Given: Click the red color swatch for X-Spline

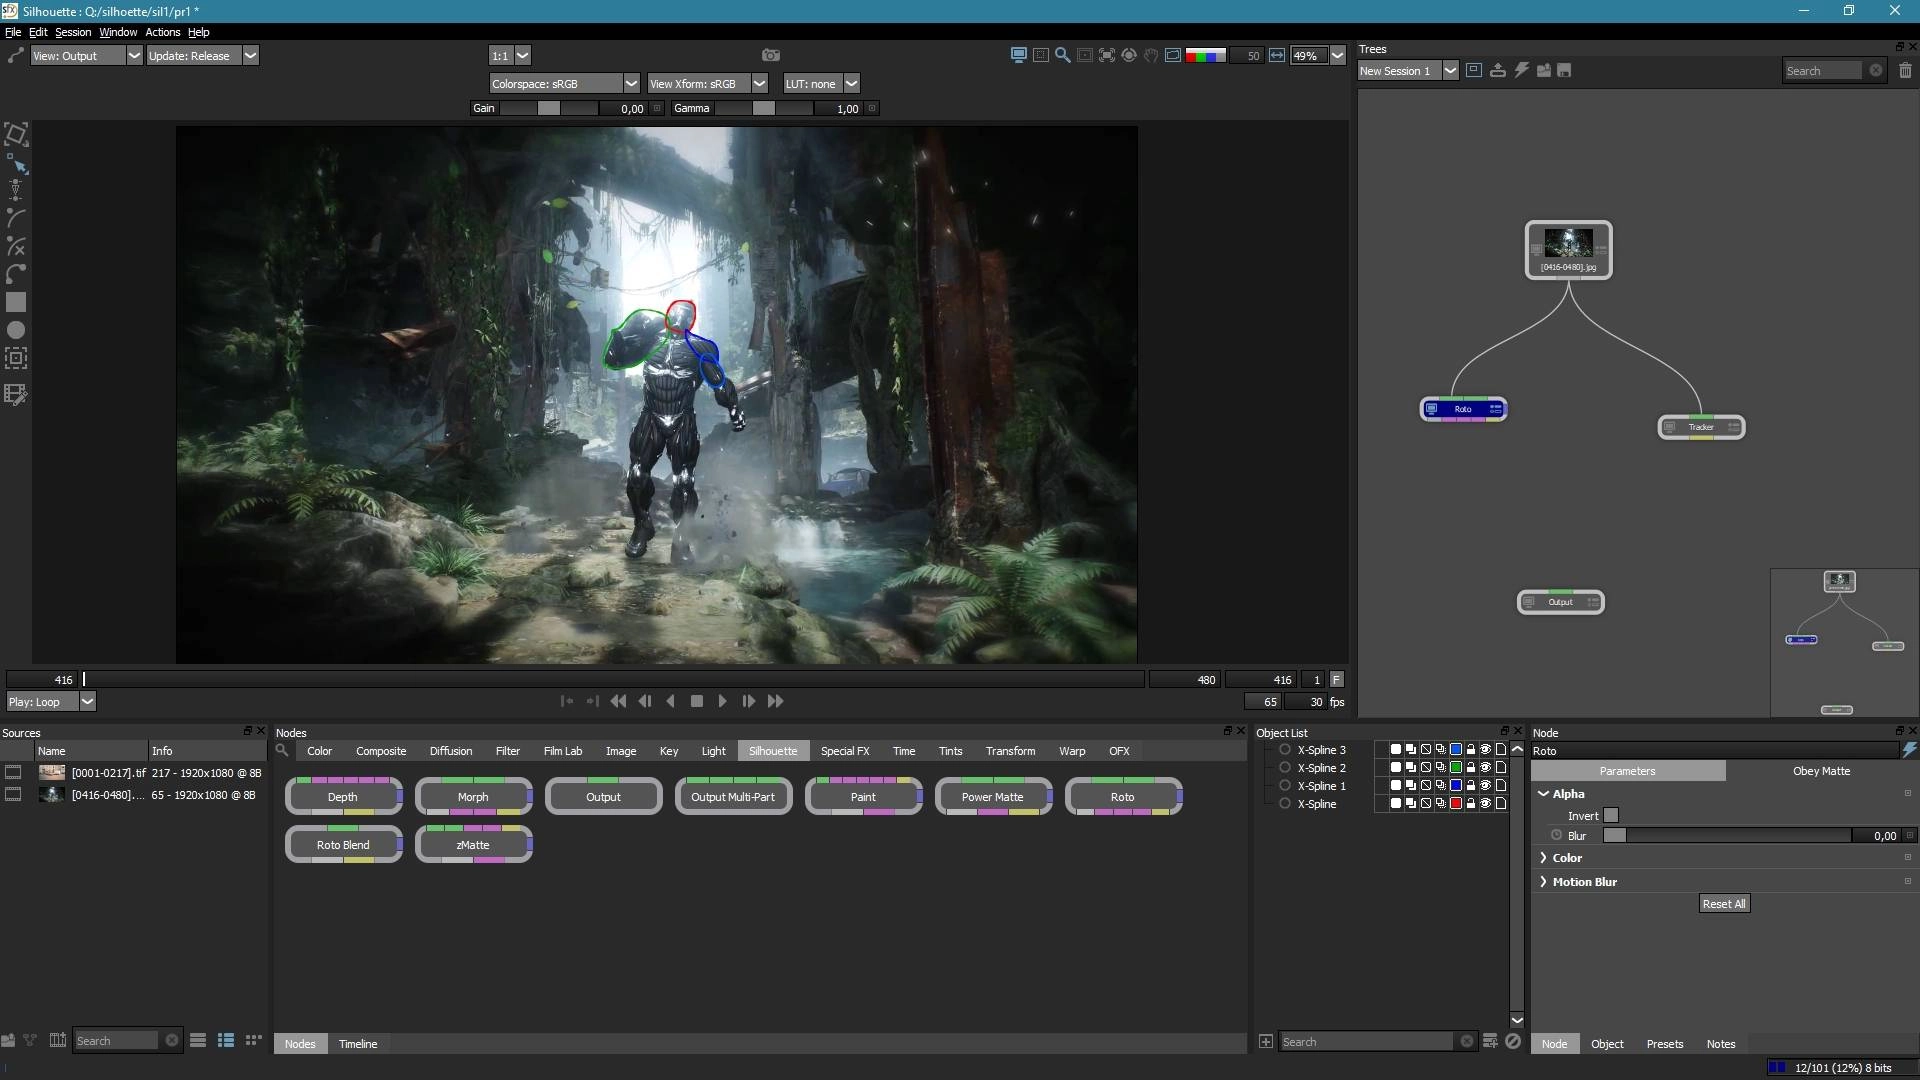Looking at the screenshot, I should pos(1456,804).
